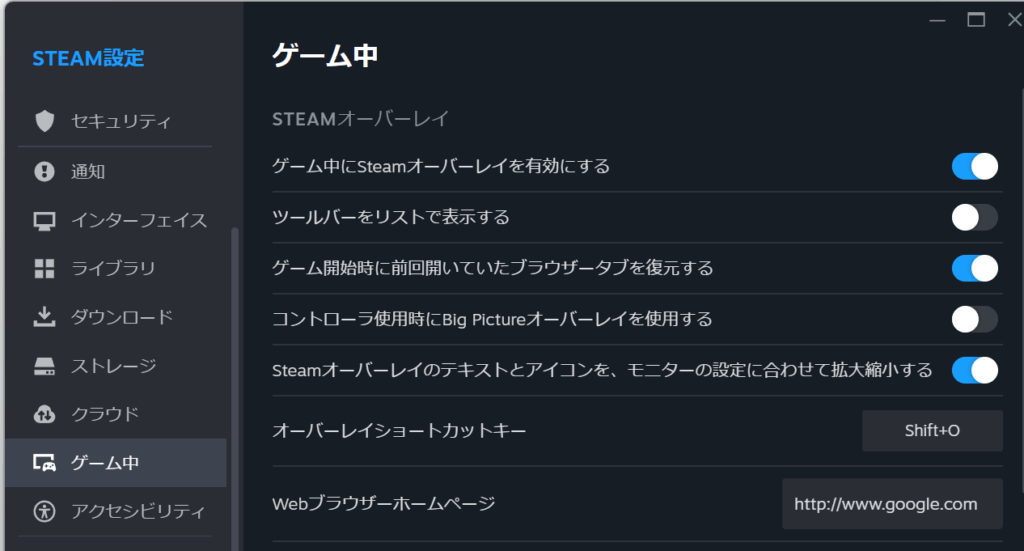Enable the ツールバーをリストで表示する toggle

(x=974, y=217)
